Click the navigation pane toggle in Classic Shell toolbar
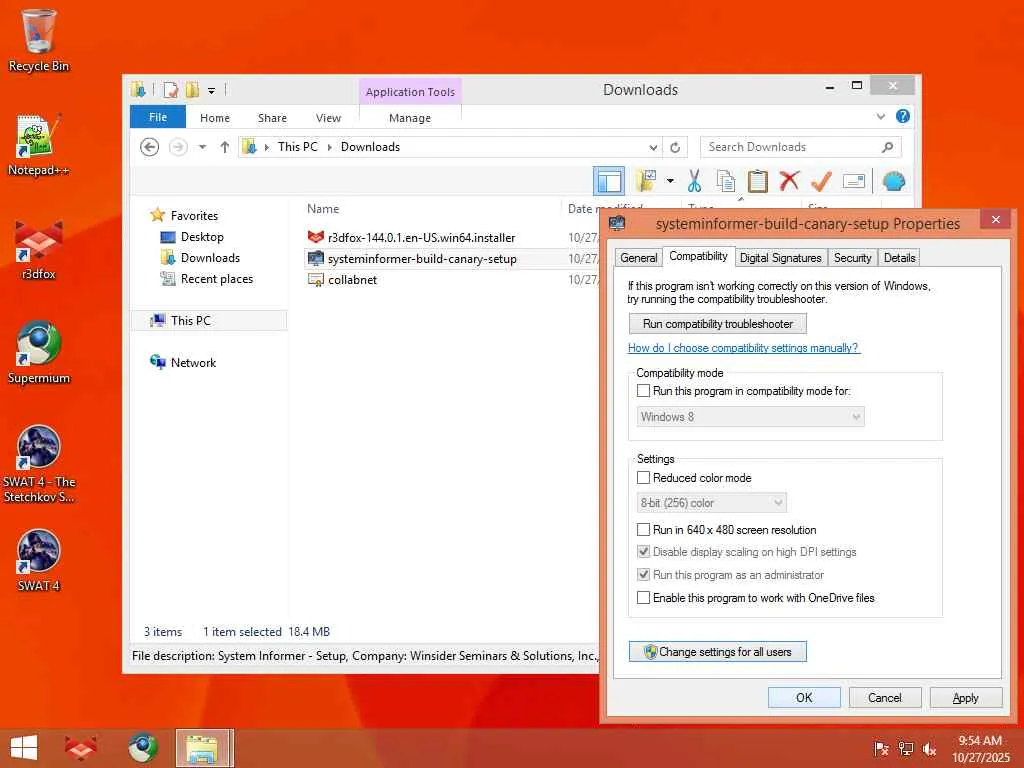The height and width of the screenshot is (768, 1024). click(609, 181)
